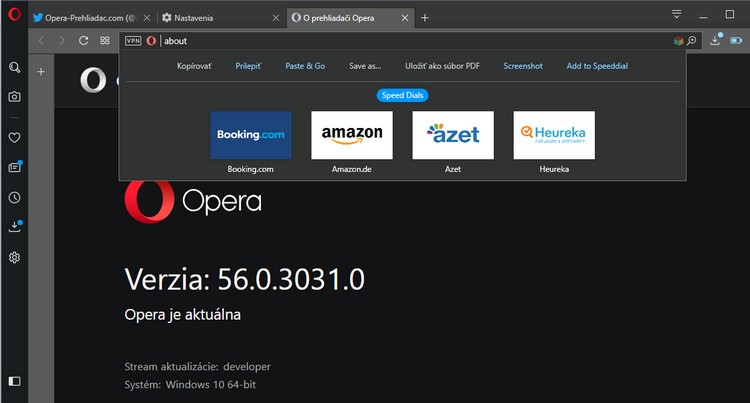The image size is (750, 403).
Task: Open downloads button in toolbar
Action: 716,40
